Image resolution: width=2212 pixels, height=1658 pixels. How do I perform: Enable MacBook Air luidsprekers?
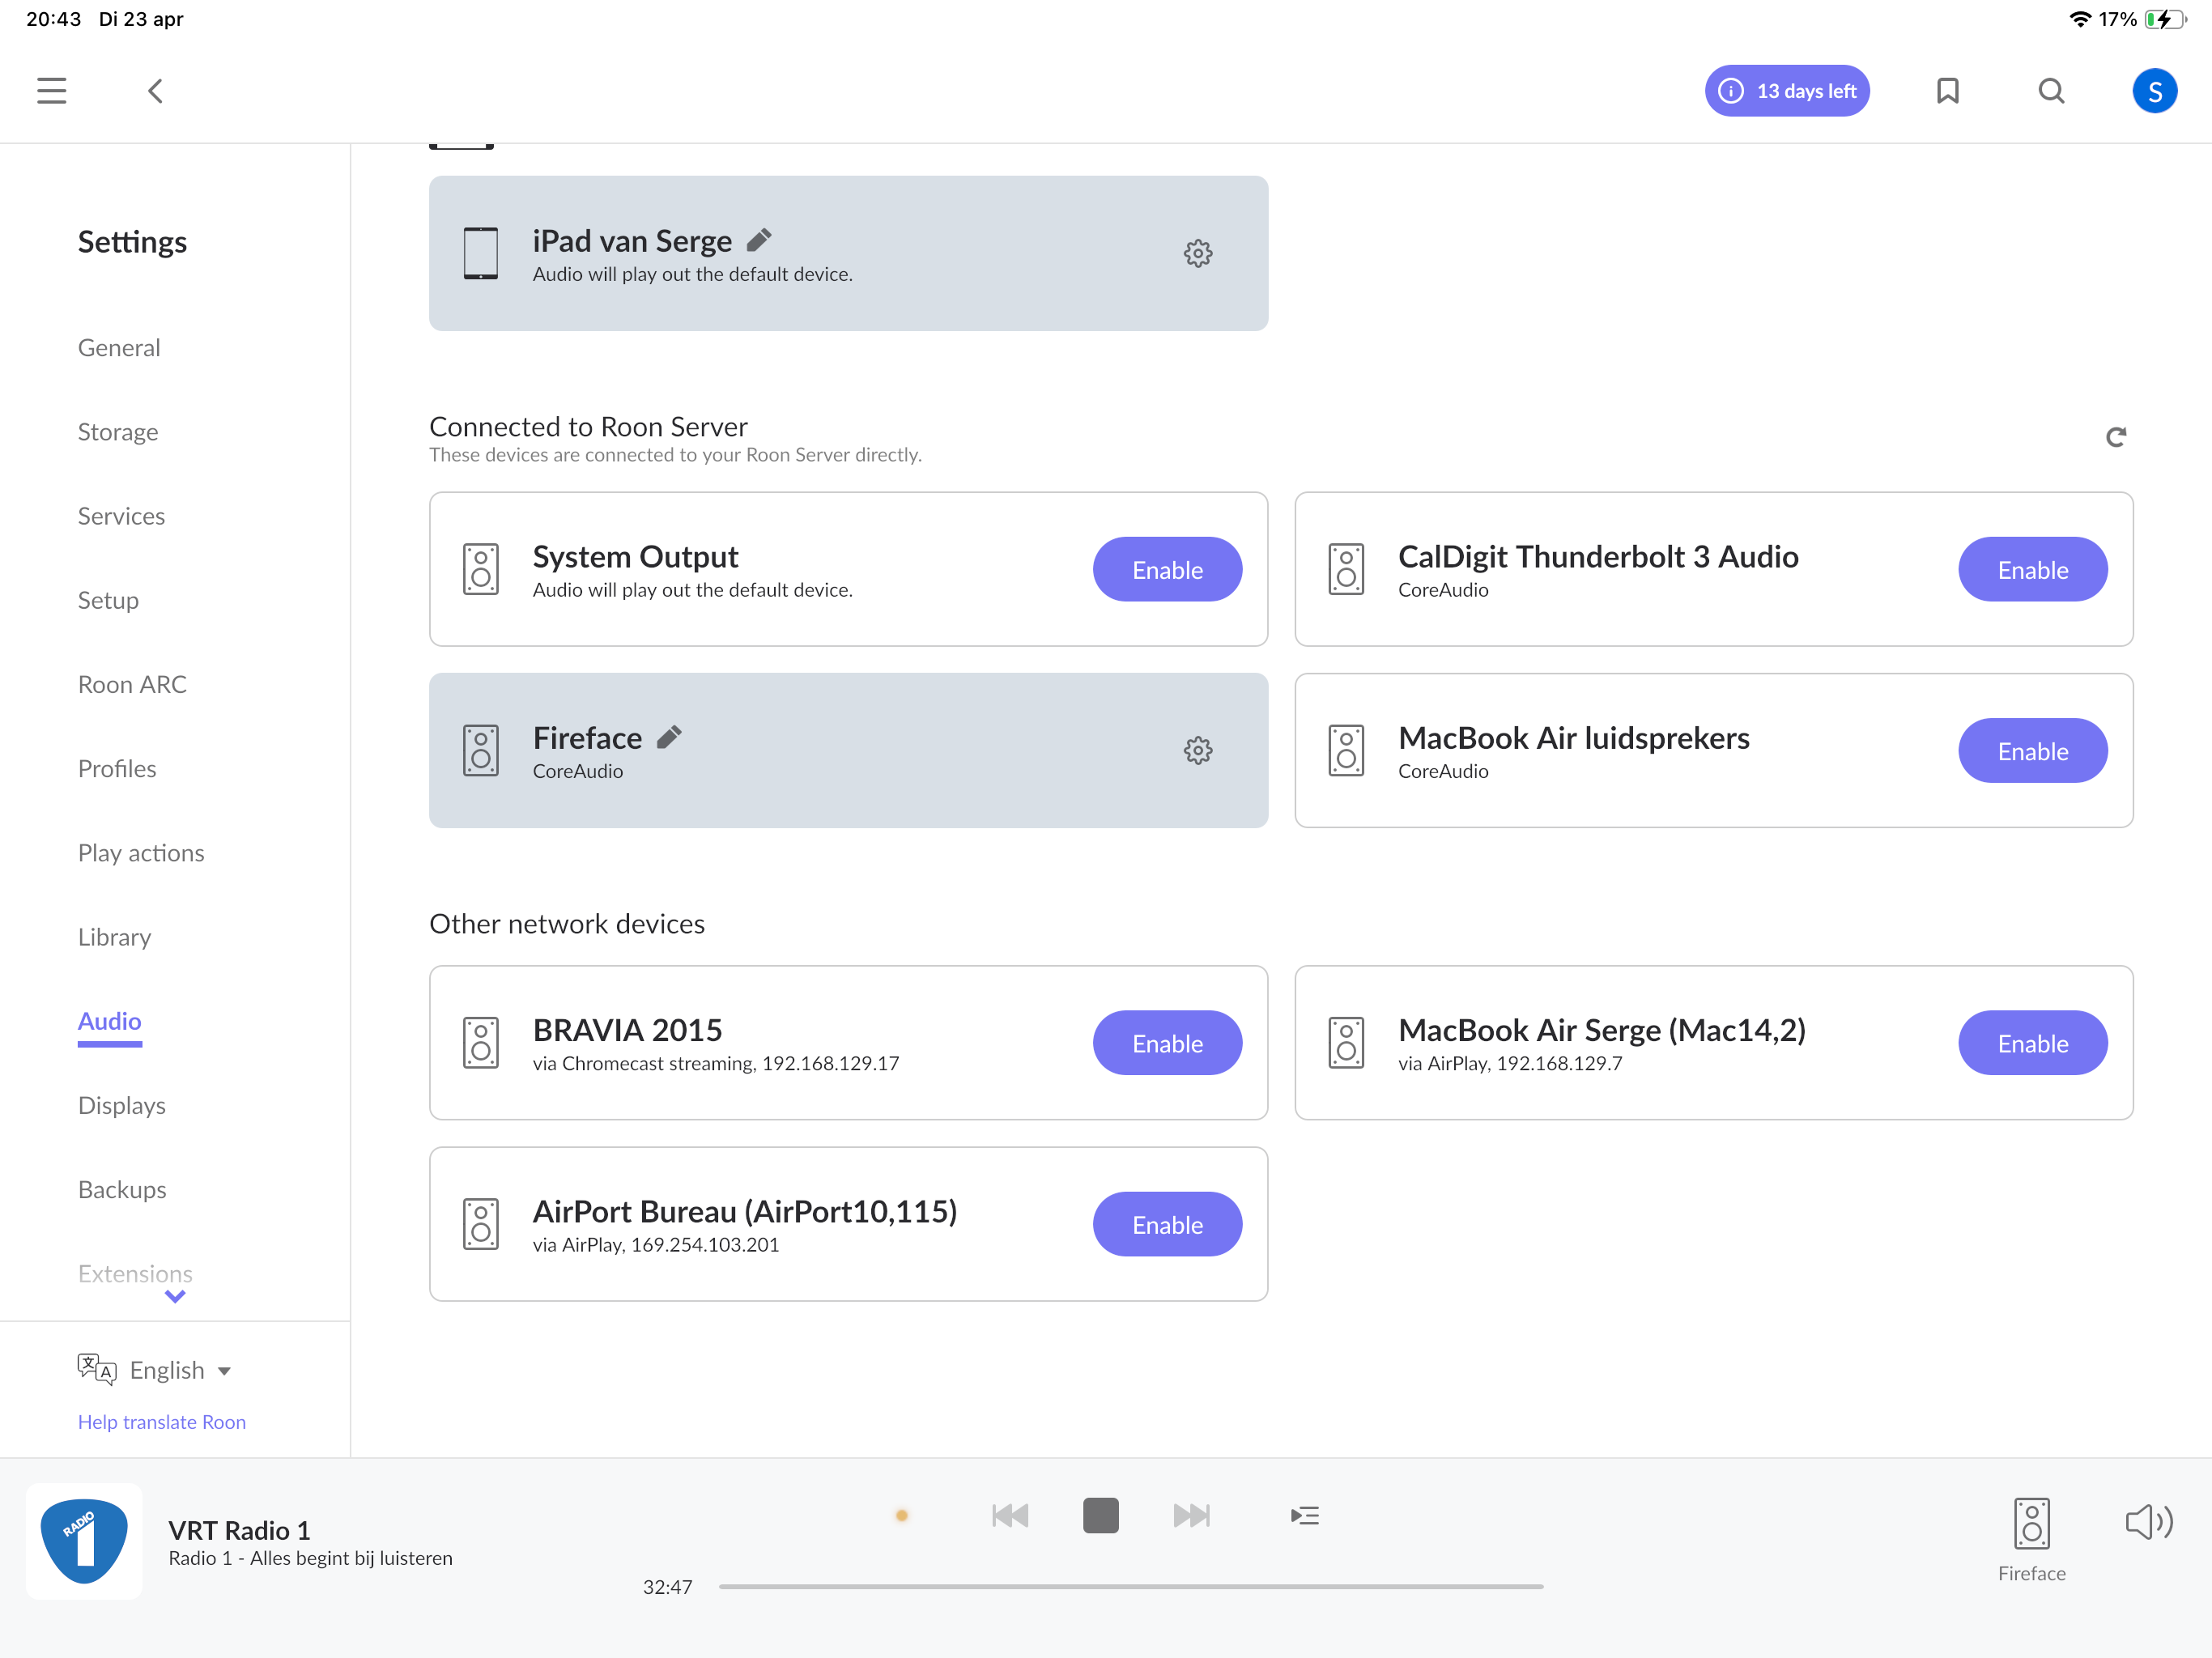coord(2033,751)
